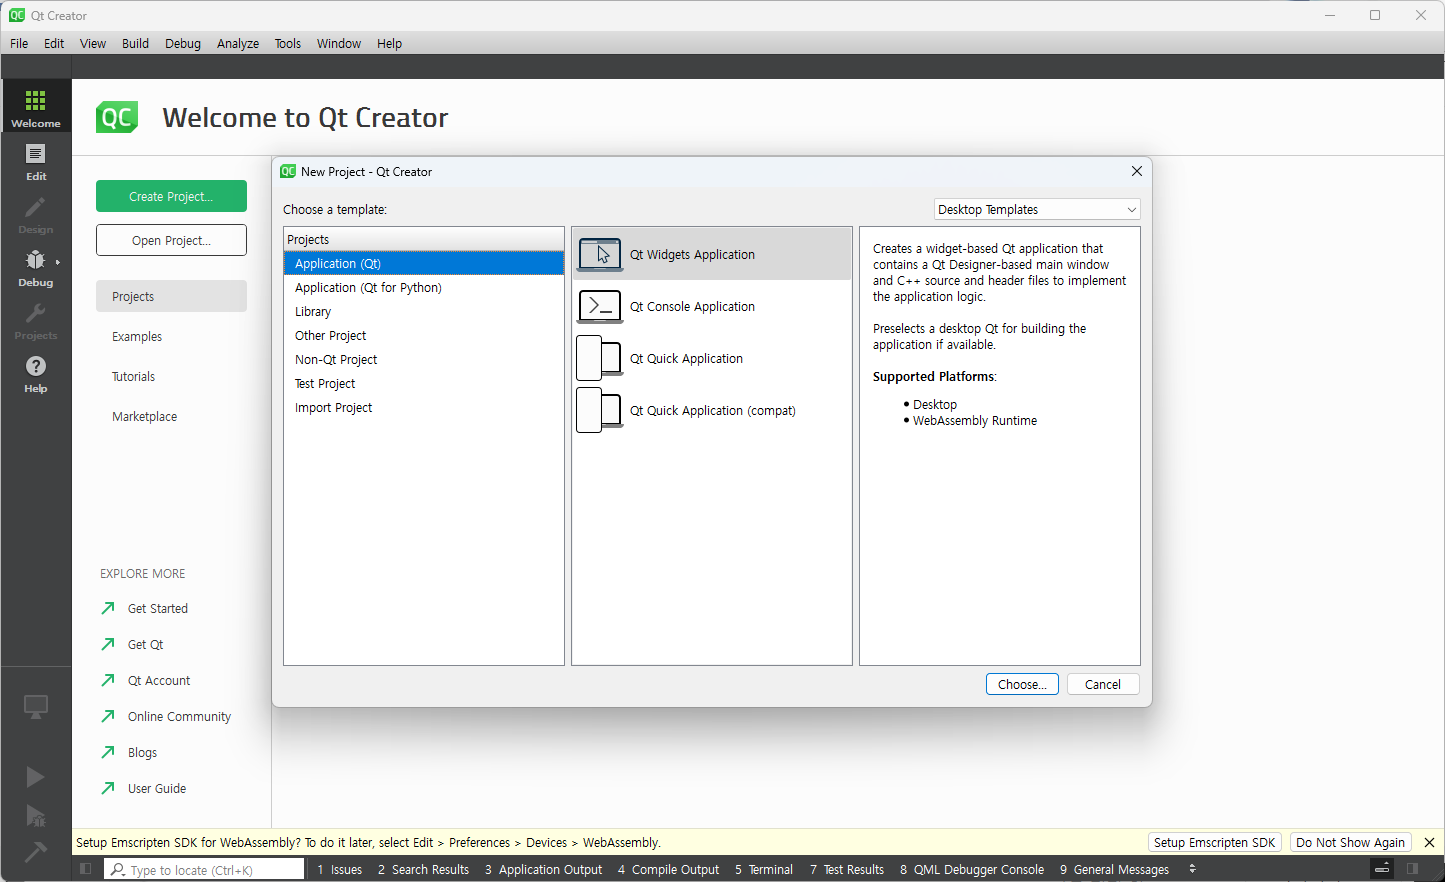1445x882 pixels.
Task: Open the Window menu
Action: (x=339, y=43)
